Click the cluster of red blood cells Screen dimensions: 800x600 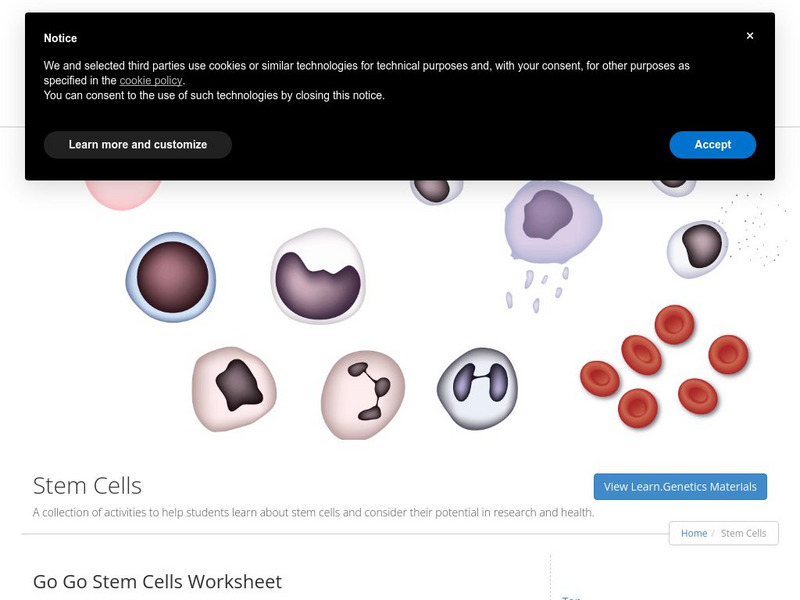point(664,365)
